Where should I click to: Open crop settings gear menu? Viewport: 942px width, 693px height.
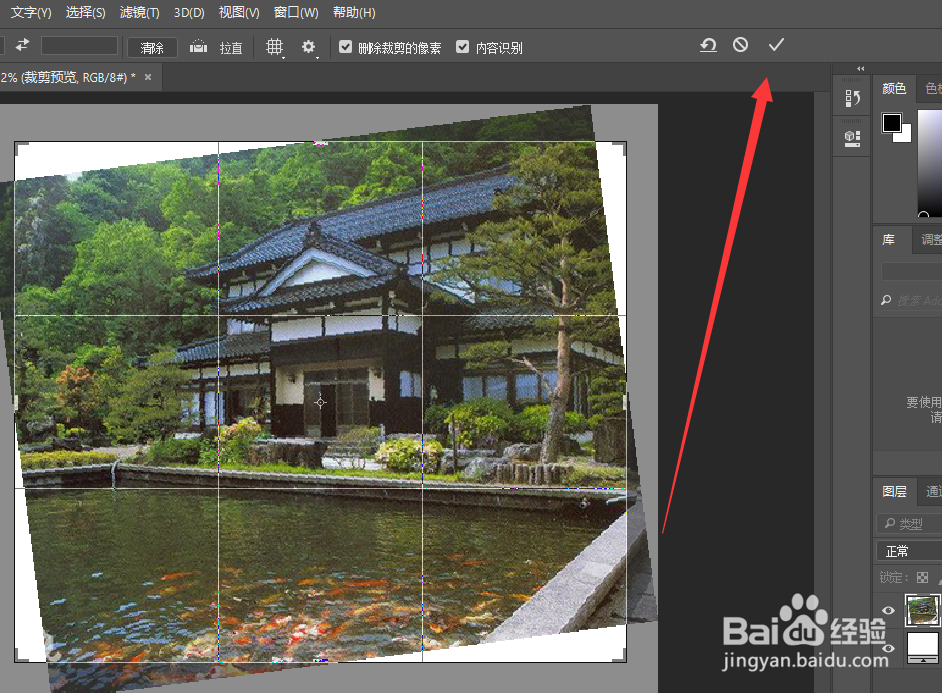pos(309,47)
